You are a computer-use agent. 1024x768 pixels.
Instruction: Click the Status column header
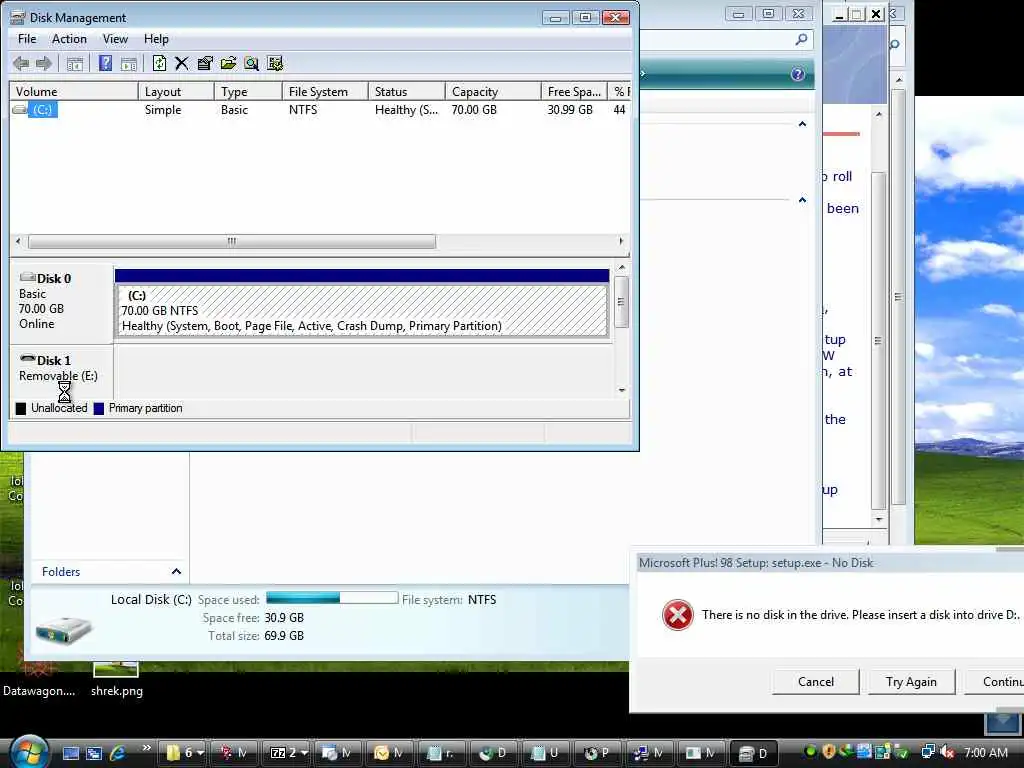[x=406, y=91]
